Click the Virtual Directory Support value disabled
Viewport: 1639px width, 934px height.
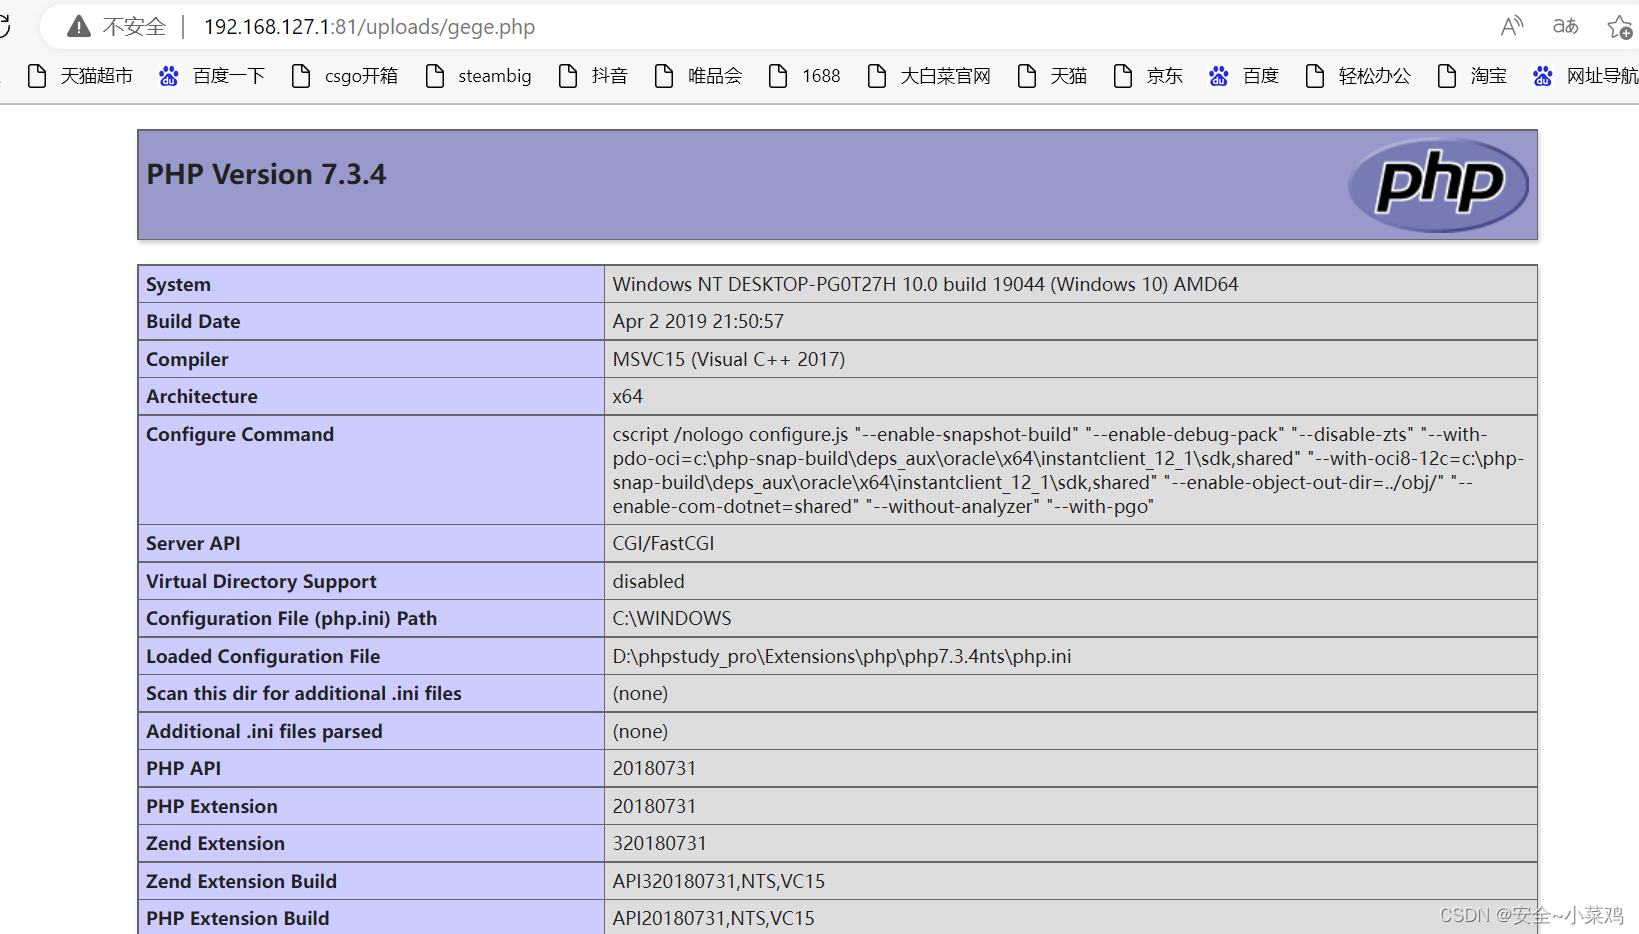click(648, 582)
